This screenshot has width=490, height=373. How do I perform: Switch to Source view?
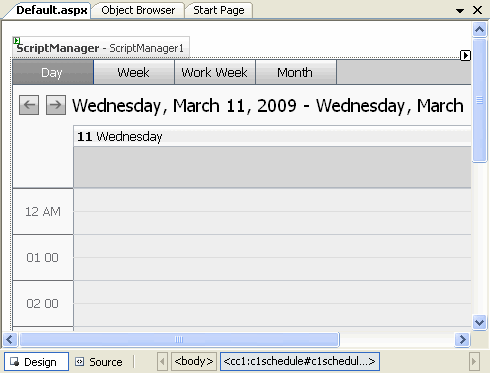pos(99,362)
